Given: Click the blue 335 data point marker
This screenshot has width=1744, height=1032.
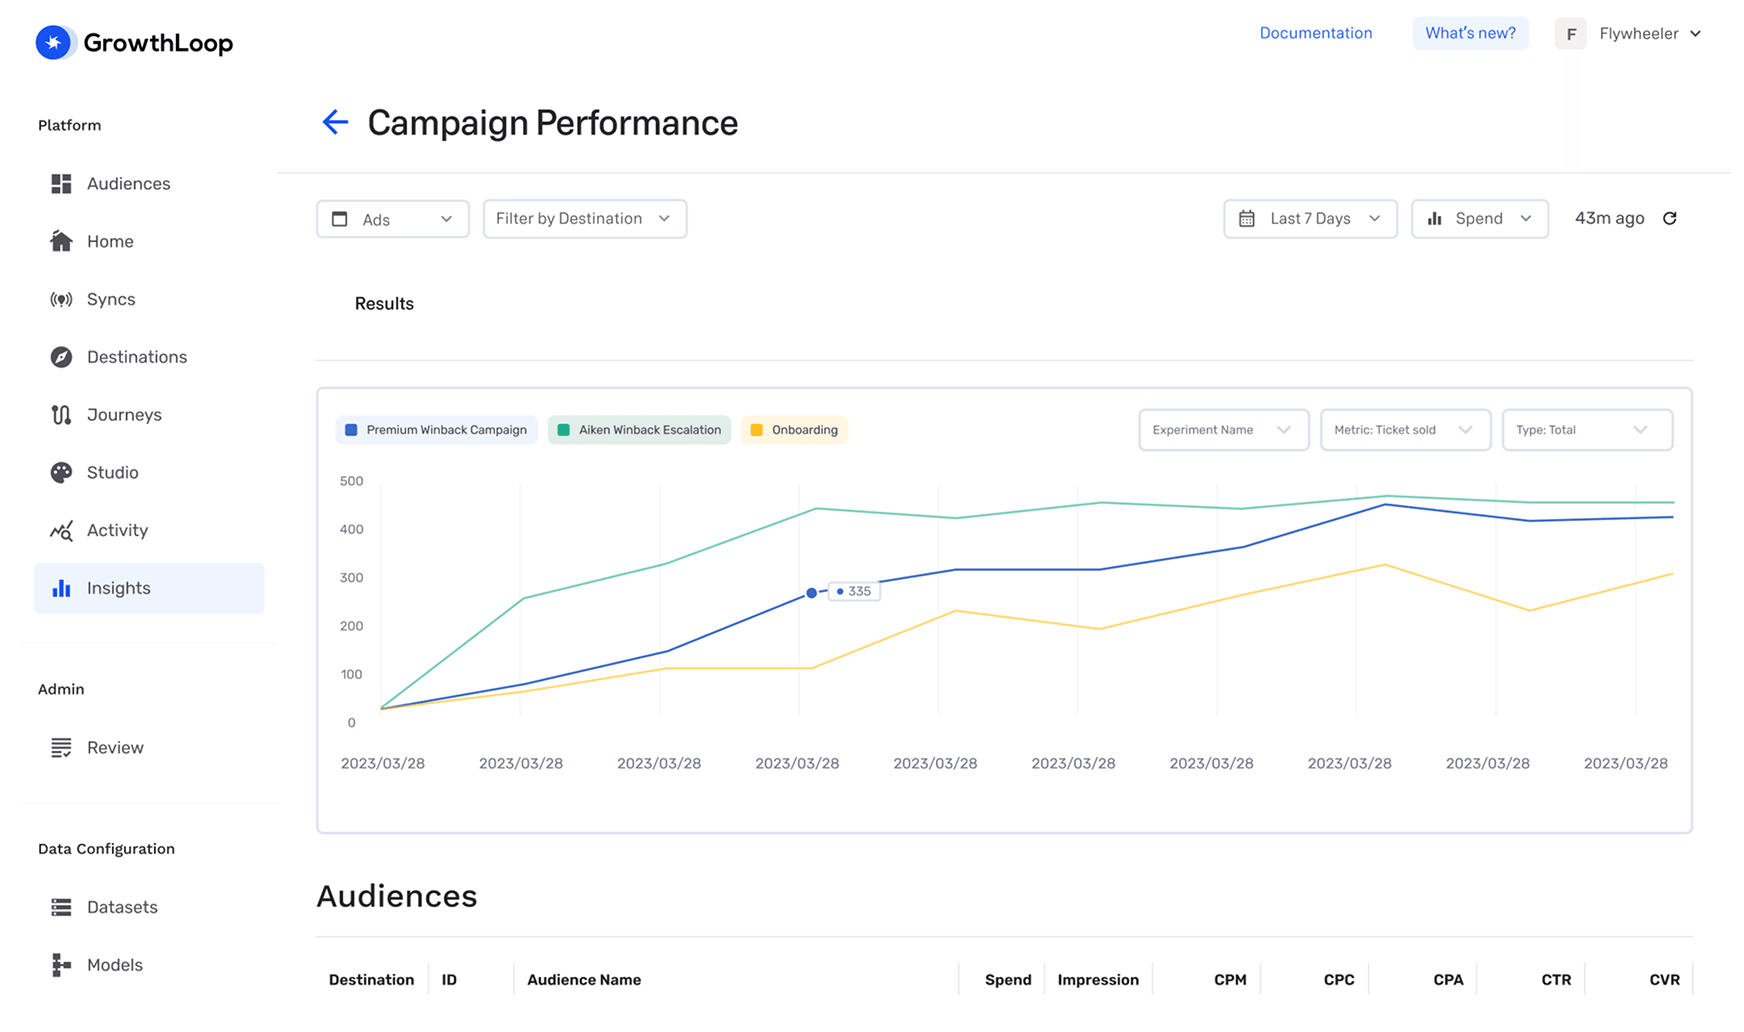Looking at the screenshot, I should [x=811, y=593].
